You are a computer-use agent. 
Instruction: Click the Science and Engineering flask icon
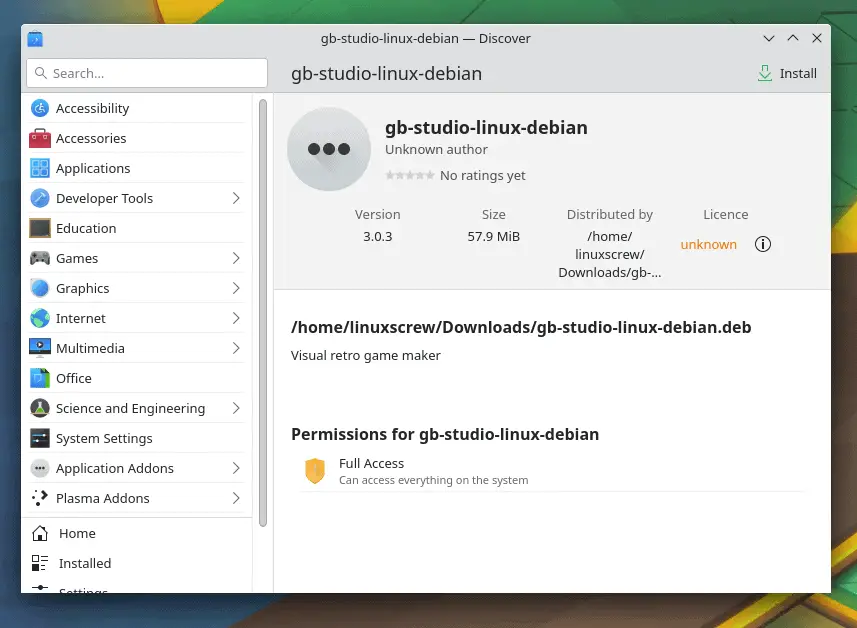(x=40, y=408)
